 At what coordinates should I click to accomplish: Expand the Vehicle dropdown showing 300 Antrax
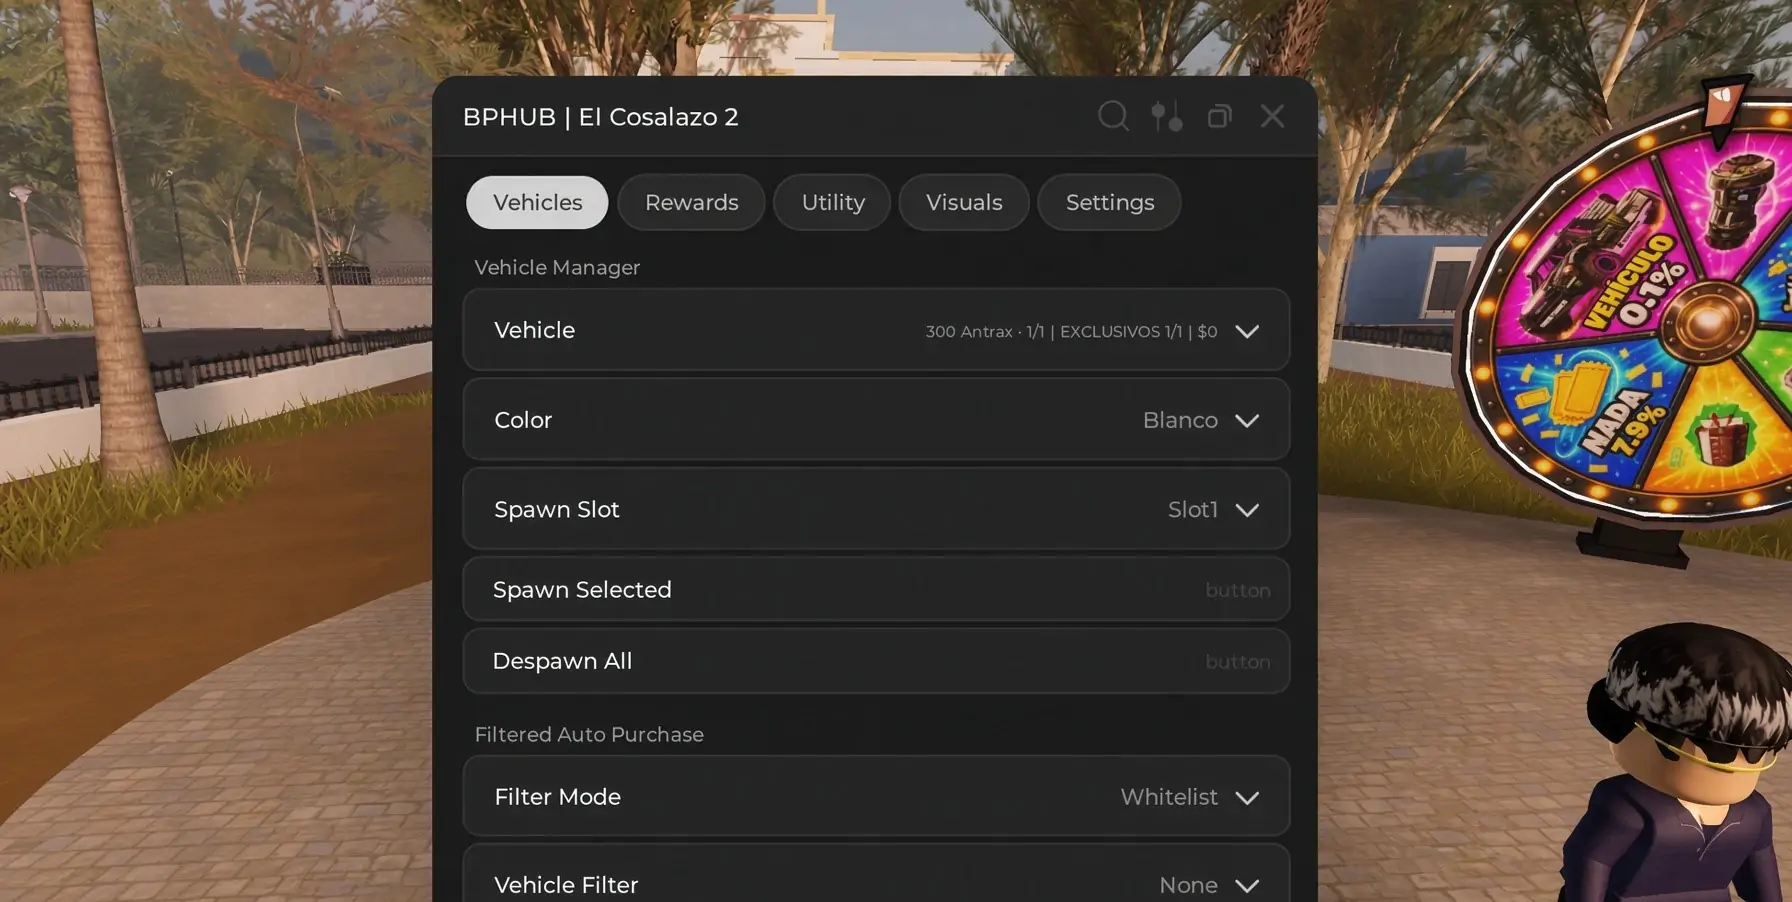coord(876,330)
